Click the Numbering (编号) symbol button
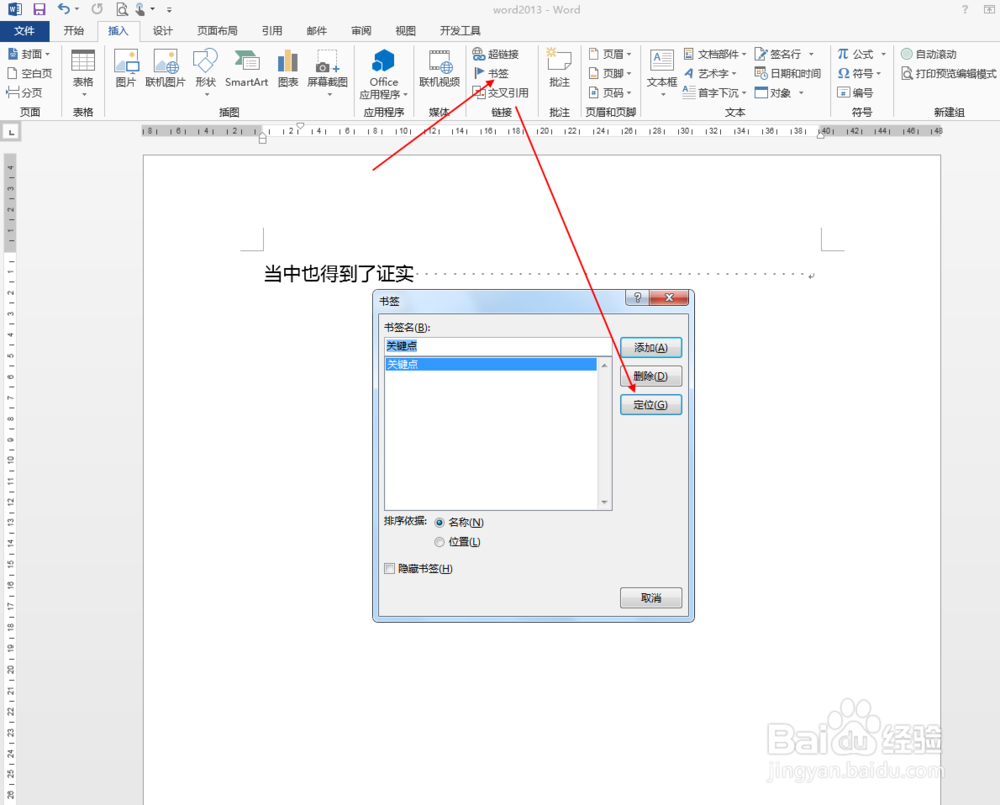This screenshot has width=1000, height=805. click(x=854, y=92)
